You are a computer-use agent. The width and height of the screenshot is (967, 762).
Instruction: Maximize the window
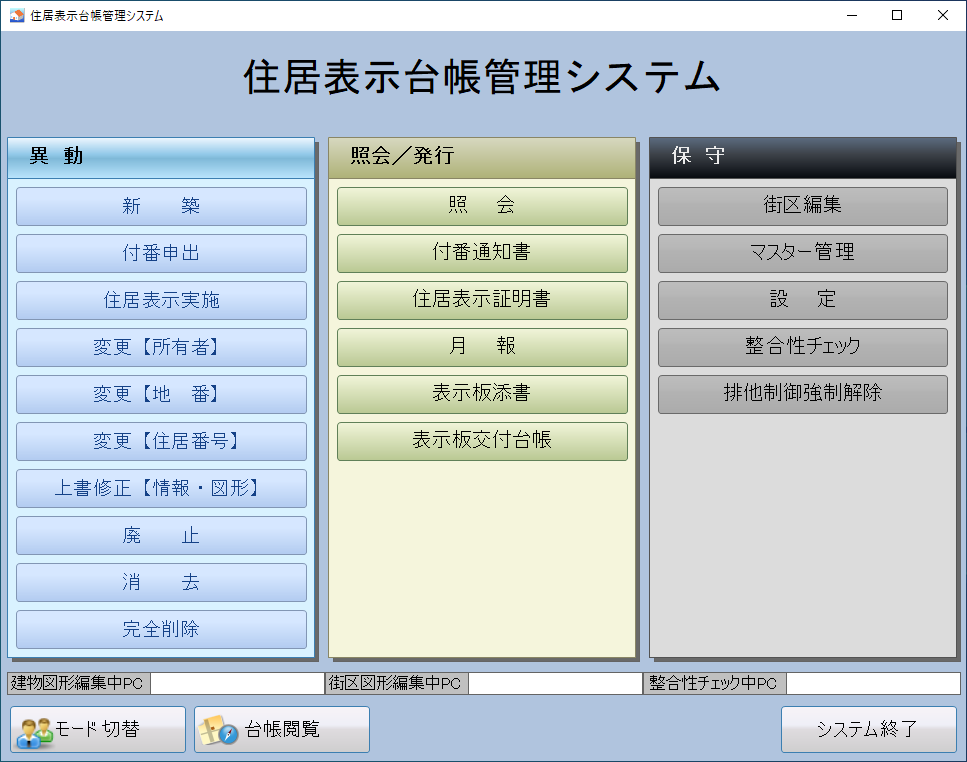(x=897, y=15)
